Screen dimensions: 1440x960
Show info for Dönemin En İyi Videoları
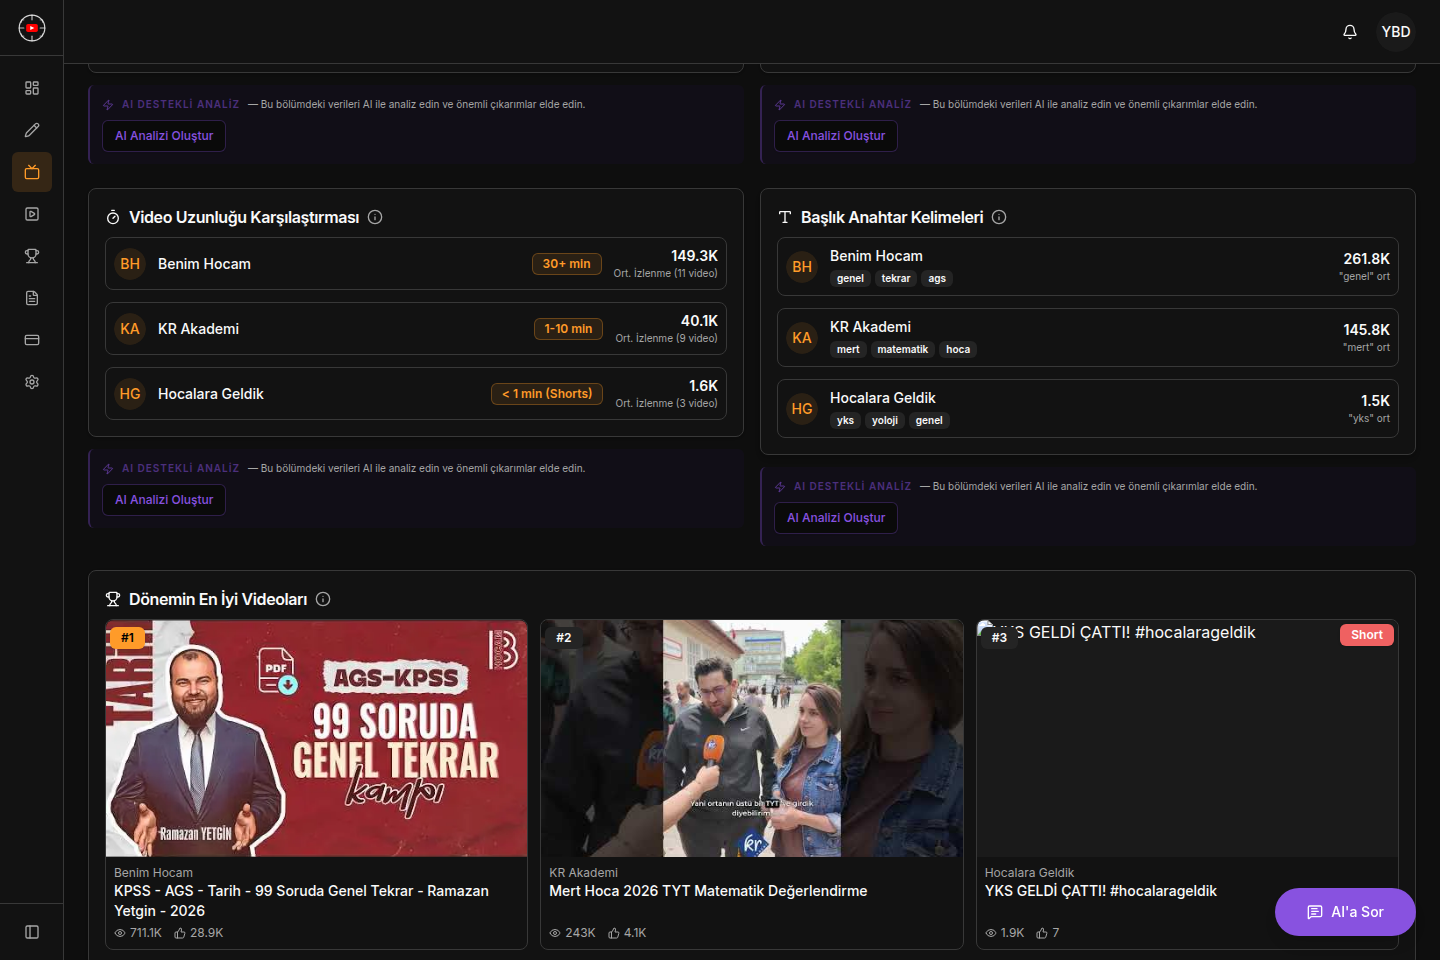coord(323,599)
